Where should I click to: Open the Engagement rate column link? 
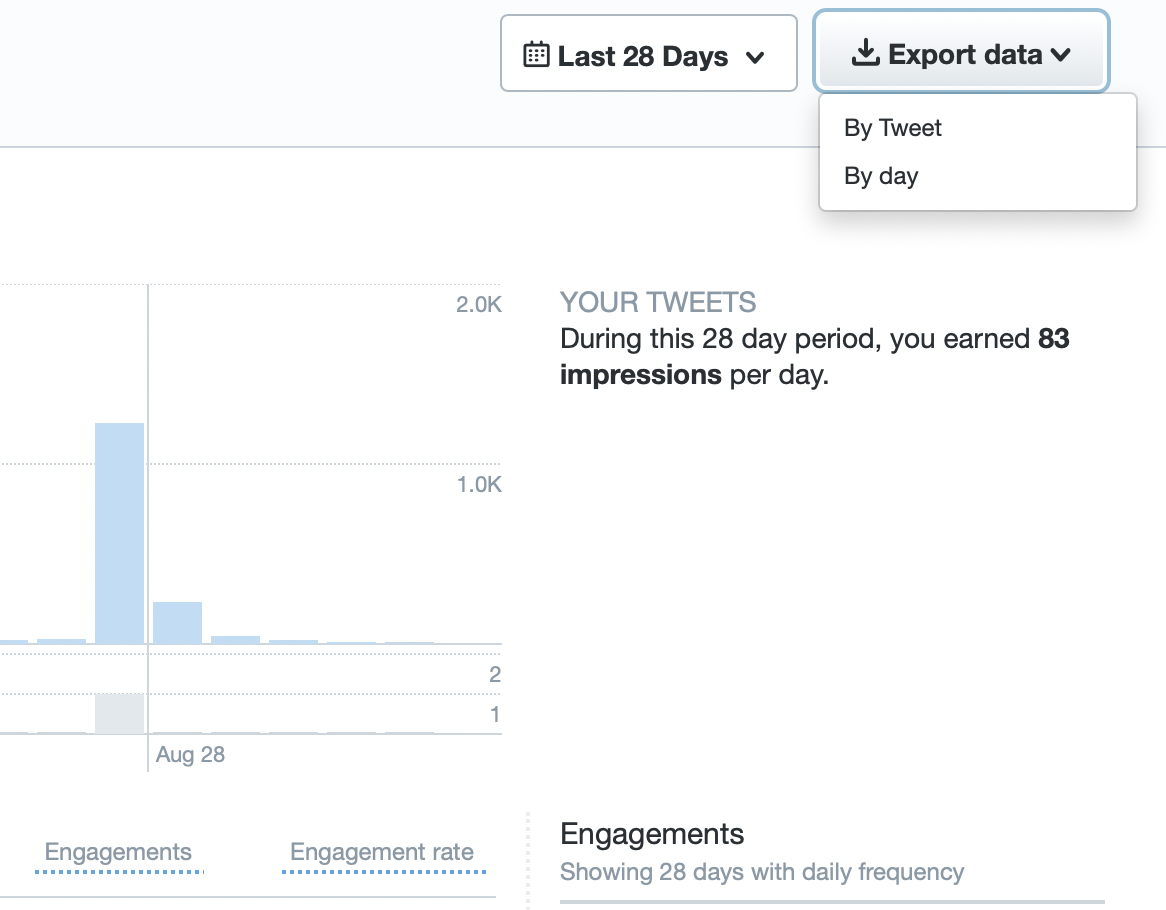pos(382,853)
